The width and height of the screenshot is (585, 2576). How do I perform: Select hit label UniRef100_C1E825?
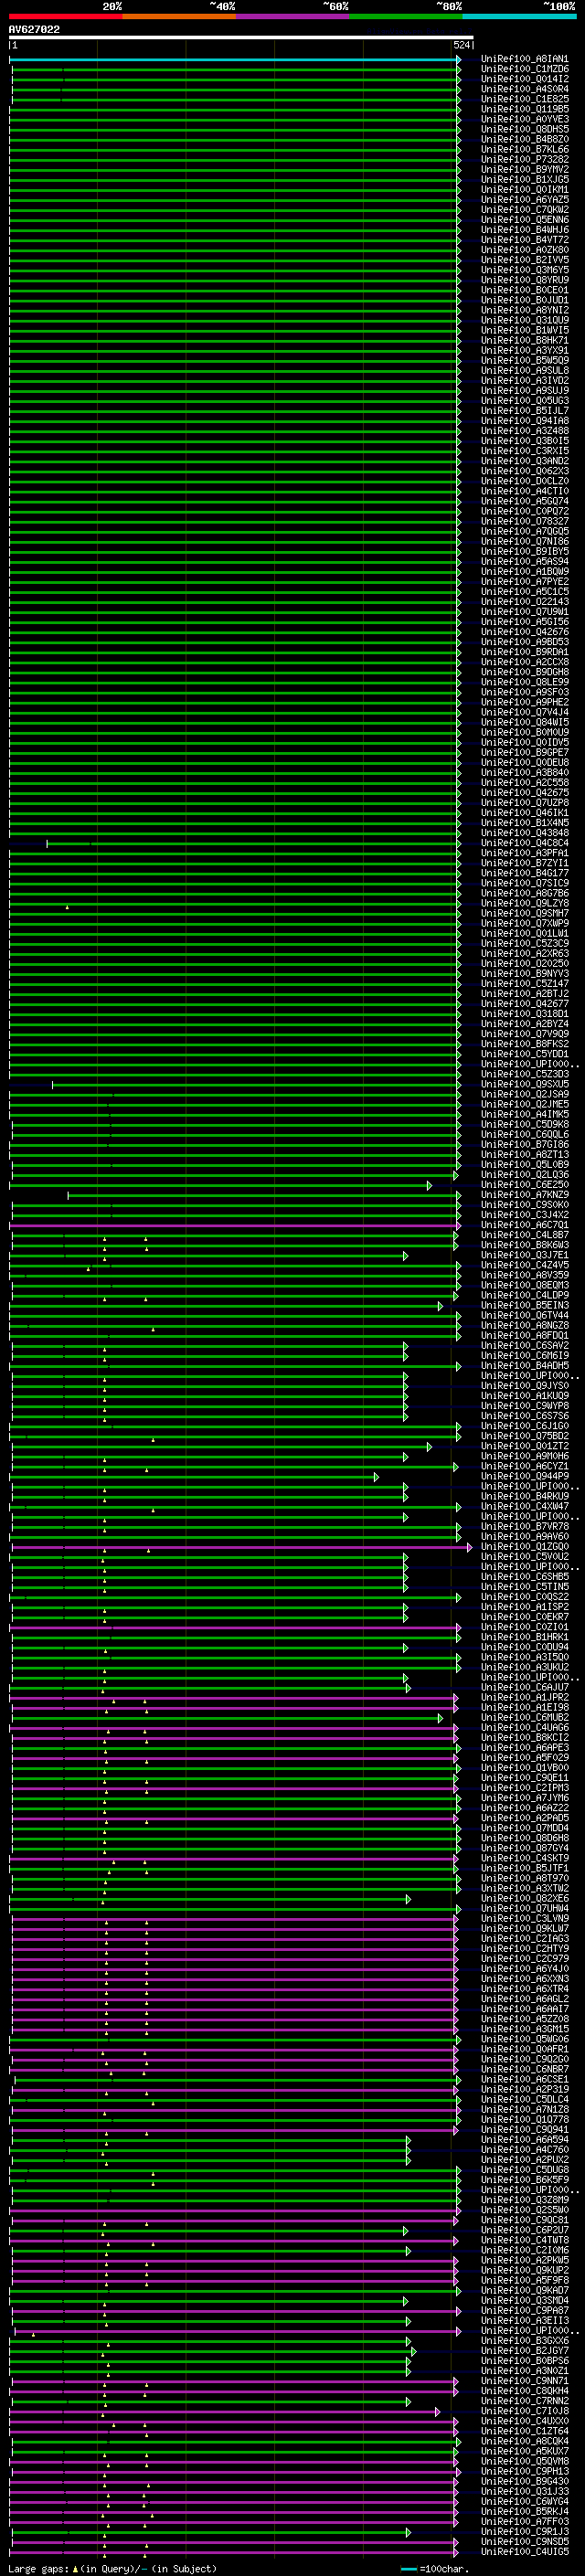click(525, 99)
